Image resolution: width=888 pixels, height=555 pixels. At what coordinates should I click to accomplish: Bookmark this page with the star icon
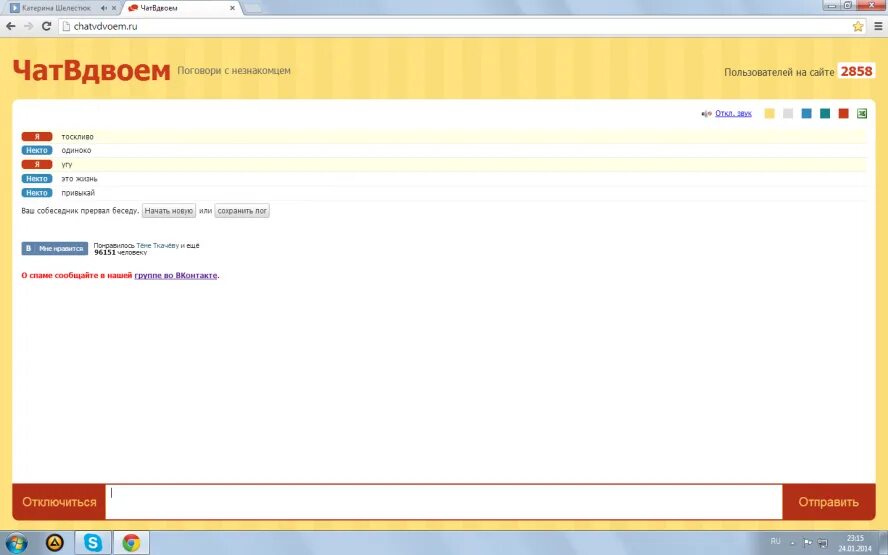(x=858, y=26)
